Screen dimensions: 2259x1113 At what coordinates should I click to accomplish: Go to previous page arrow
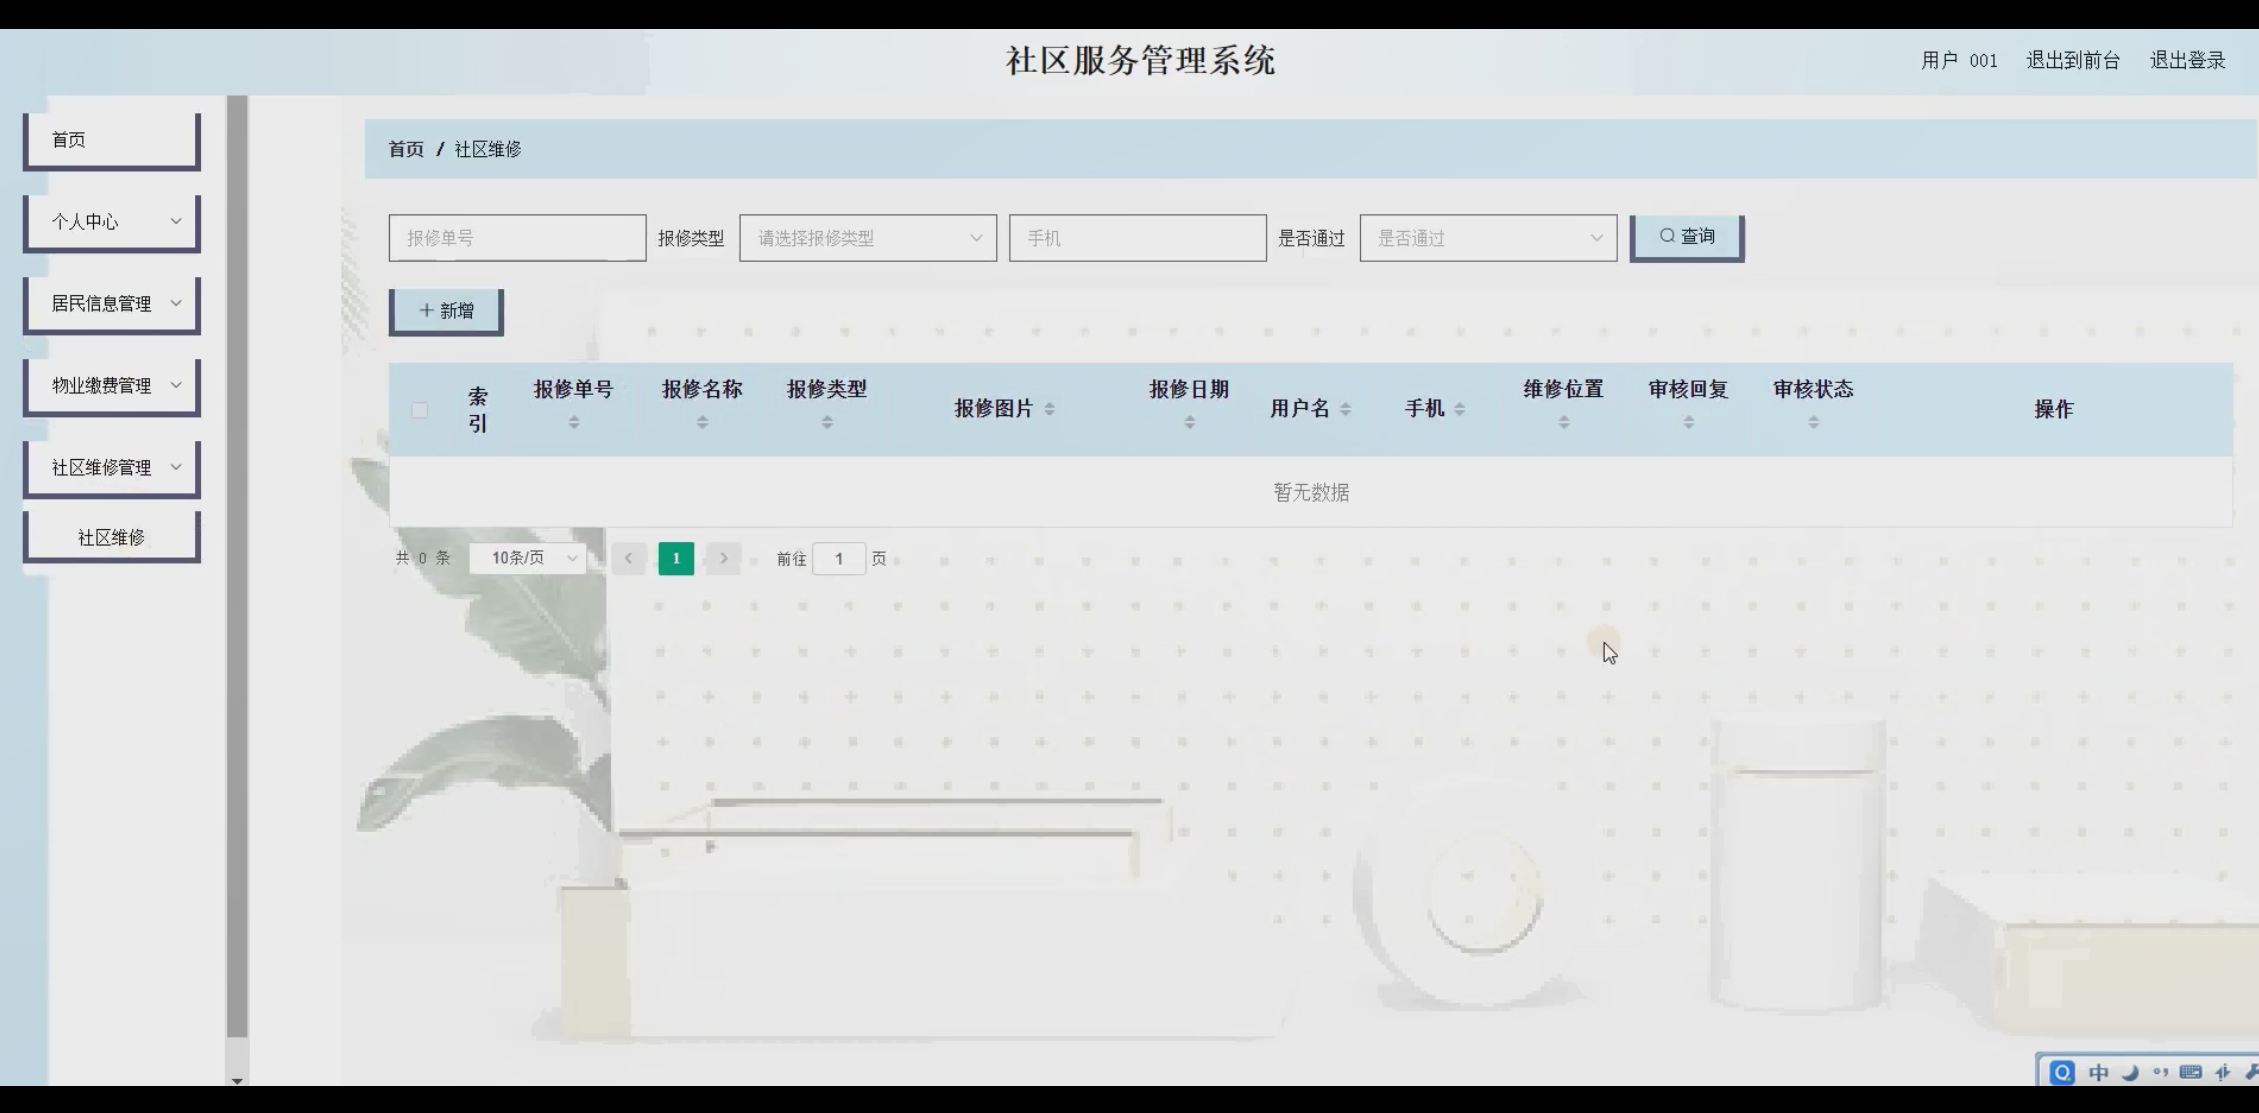[628, 558]
